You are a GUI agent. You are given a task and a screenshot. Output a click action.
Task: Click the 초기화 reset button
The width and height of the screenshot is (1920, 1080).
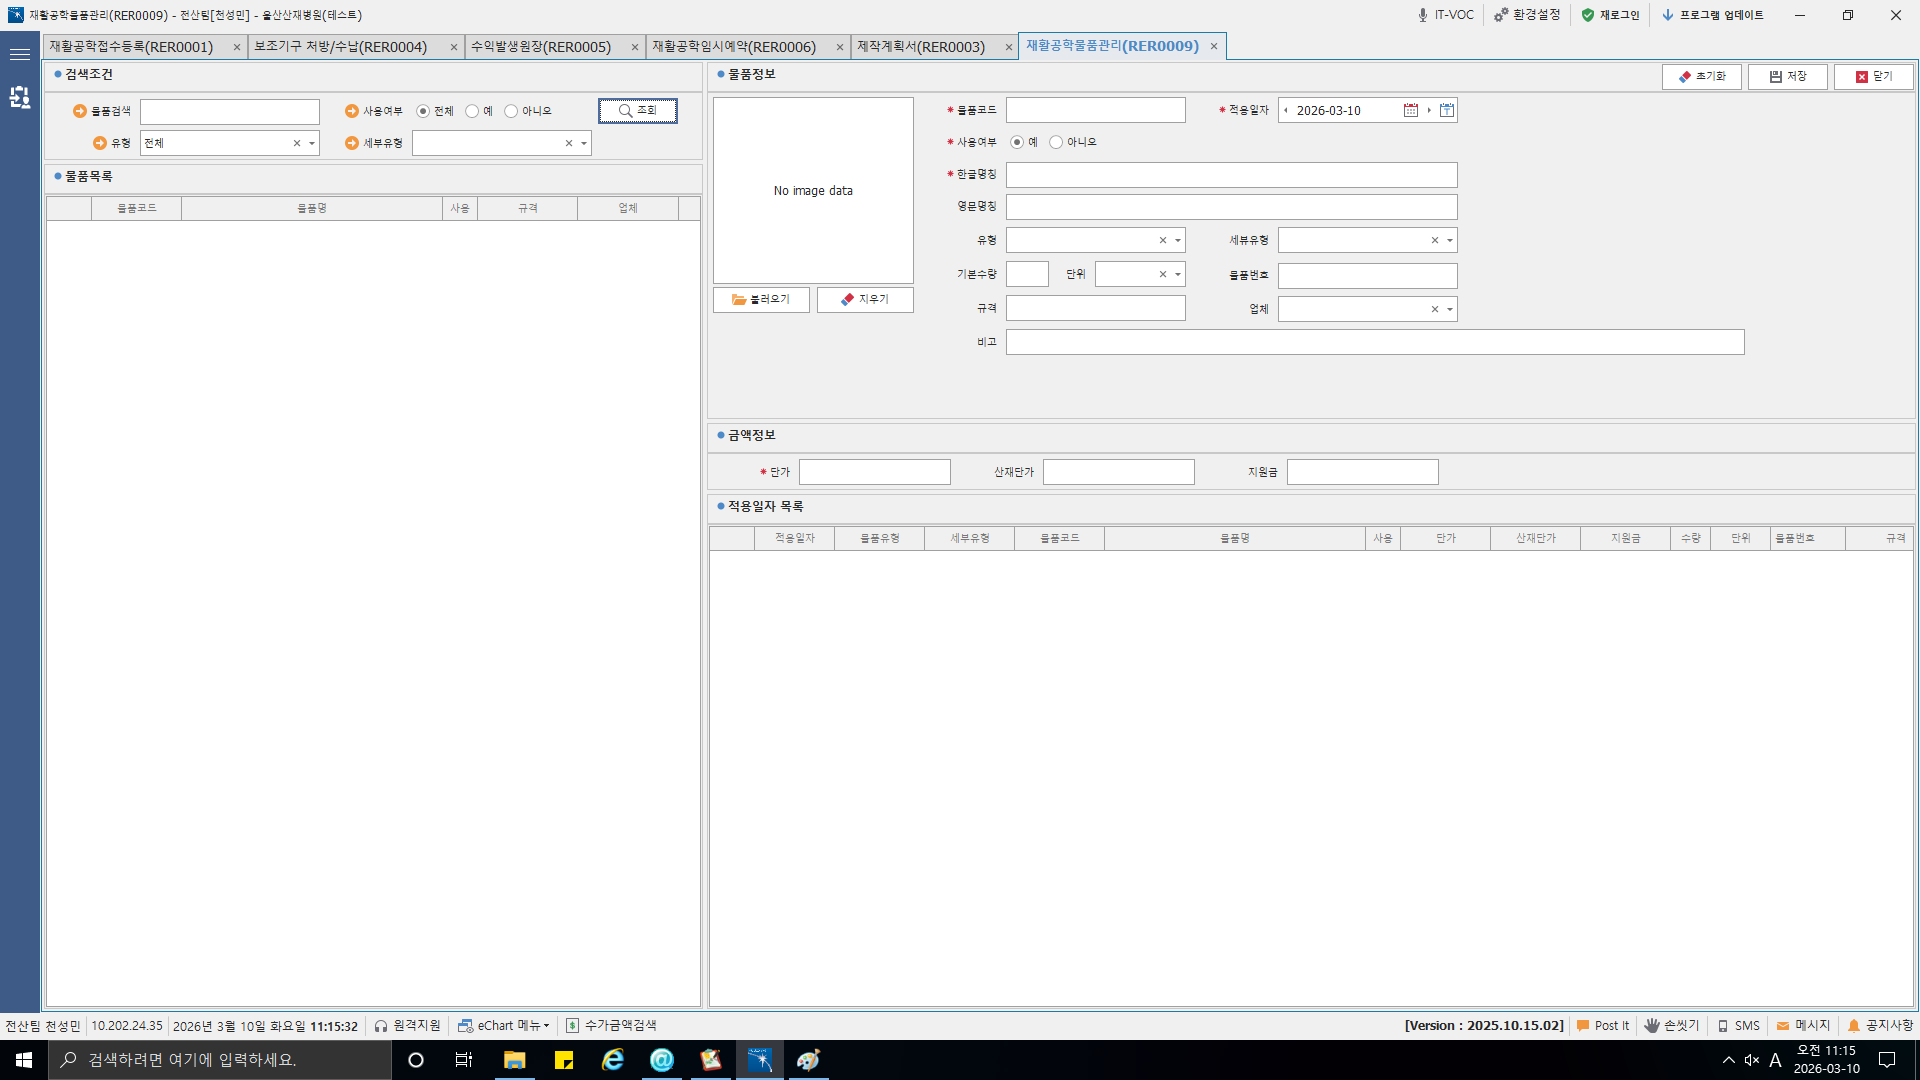tap(1702, 76)
